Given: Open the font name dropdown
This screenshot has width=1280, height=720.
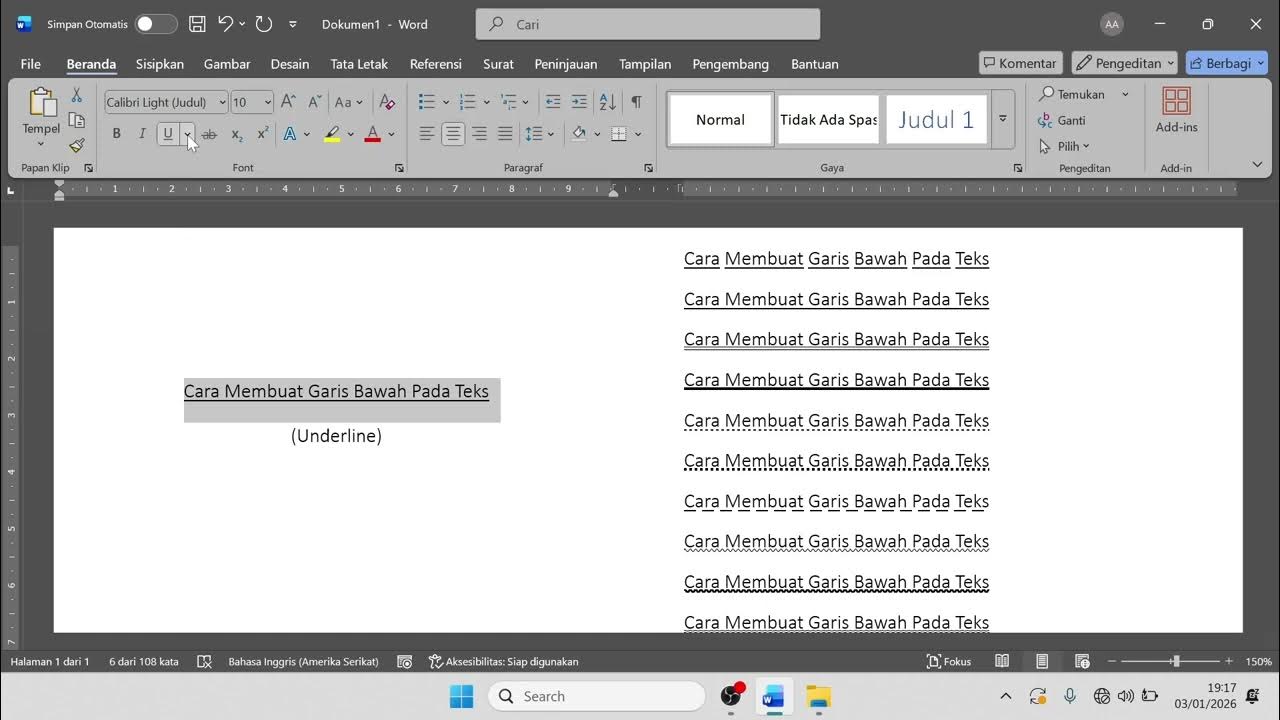Looking at the screenshot, I should pos(222,102).
